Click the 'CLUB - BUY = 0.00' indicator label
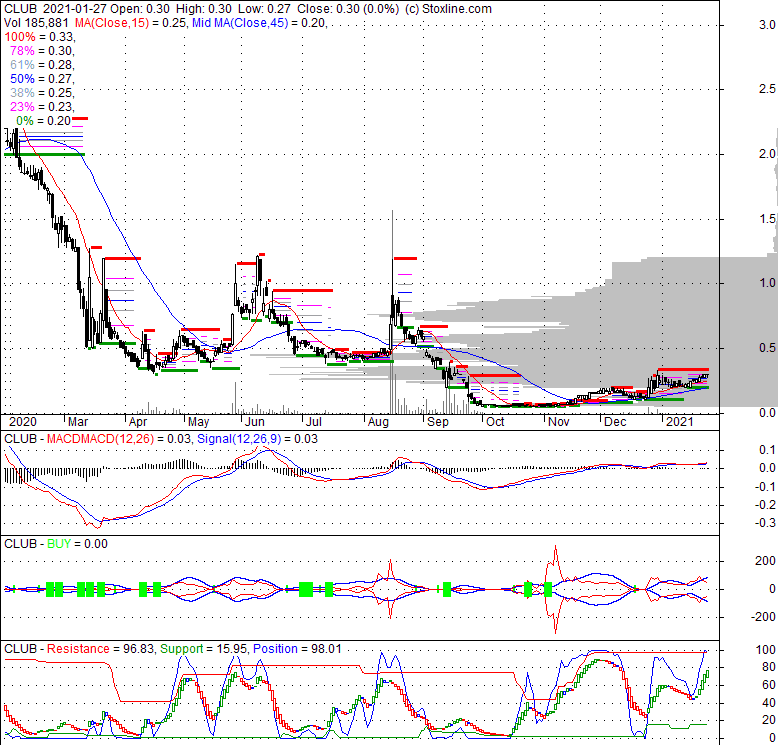This screenshot has width=780, height=745. [56, 544]
